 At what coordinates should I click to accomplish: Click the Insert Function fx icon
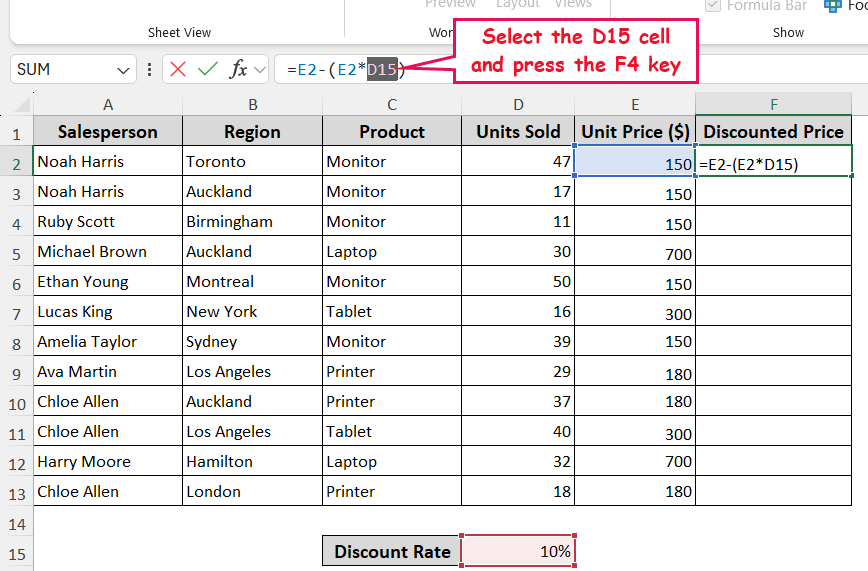238,69
